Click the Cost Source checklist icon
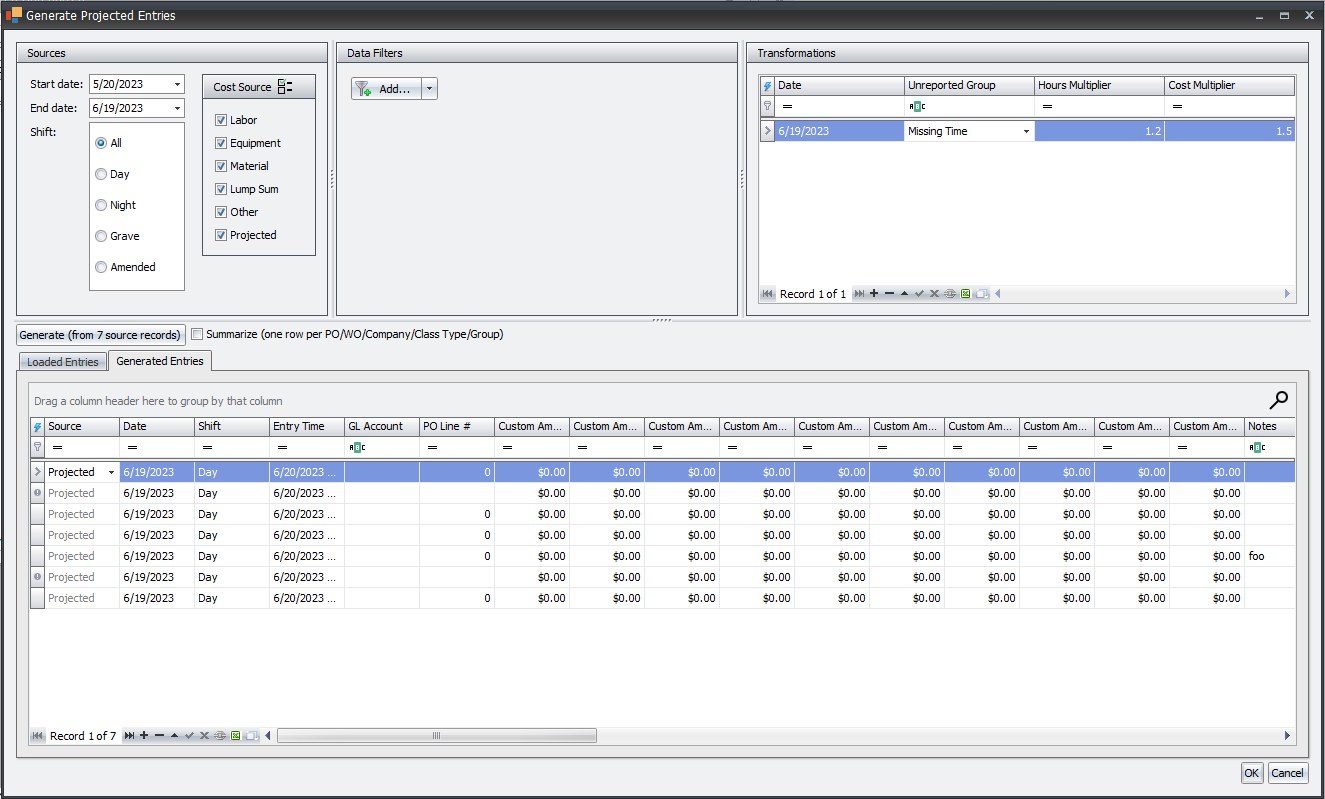 point(285,87)
